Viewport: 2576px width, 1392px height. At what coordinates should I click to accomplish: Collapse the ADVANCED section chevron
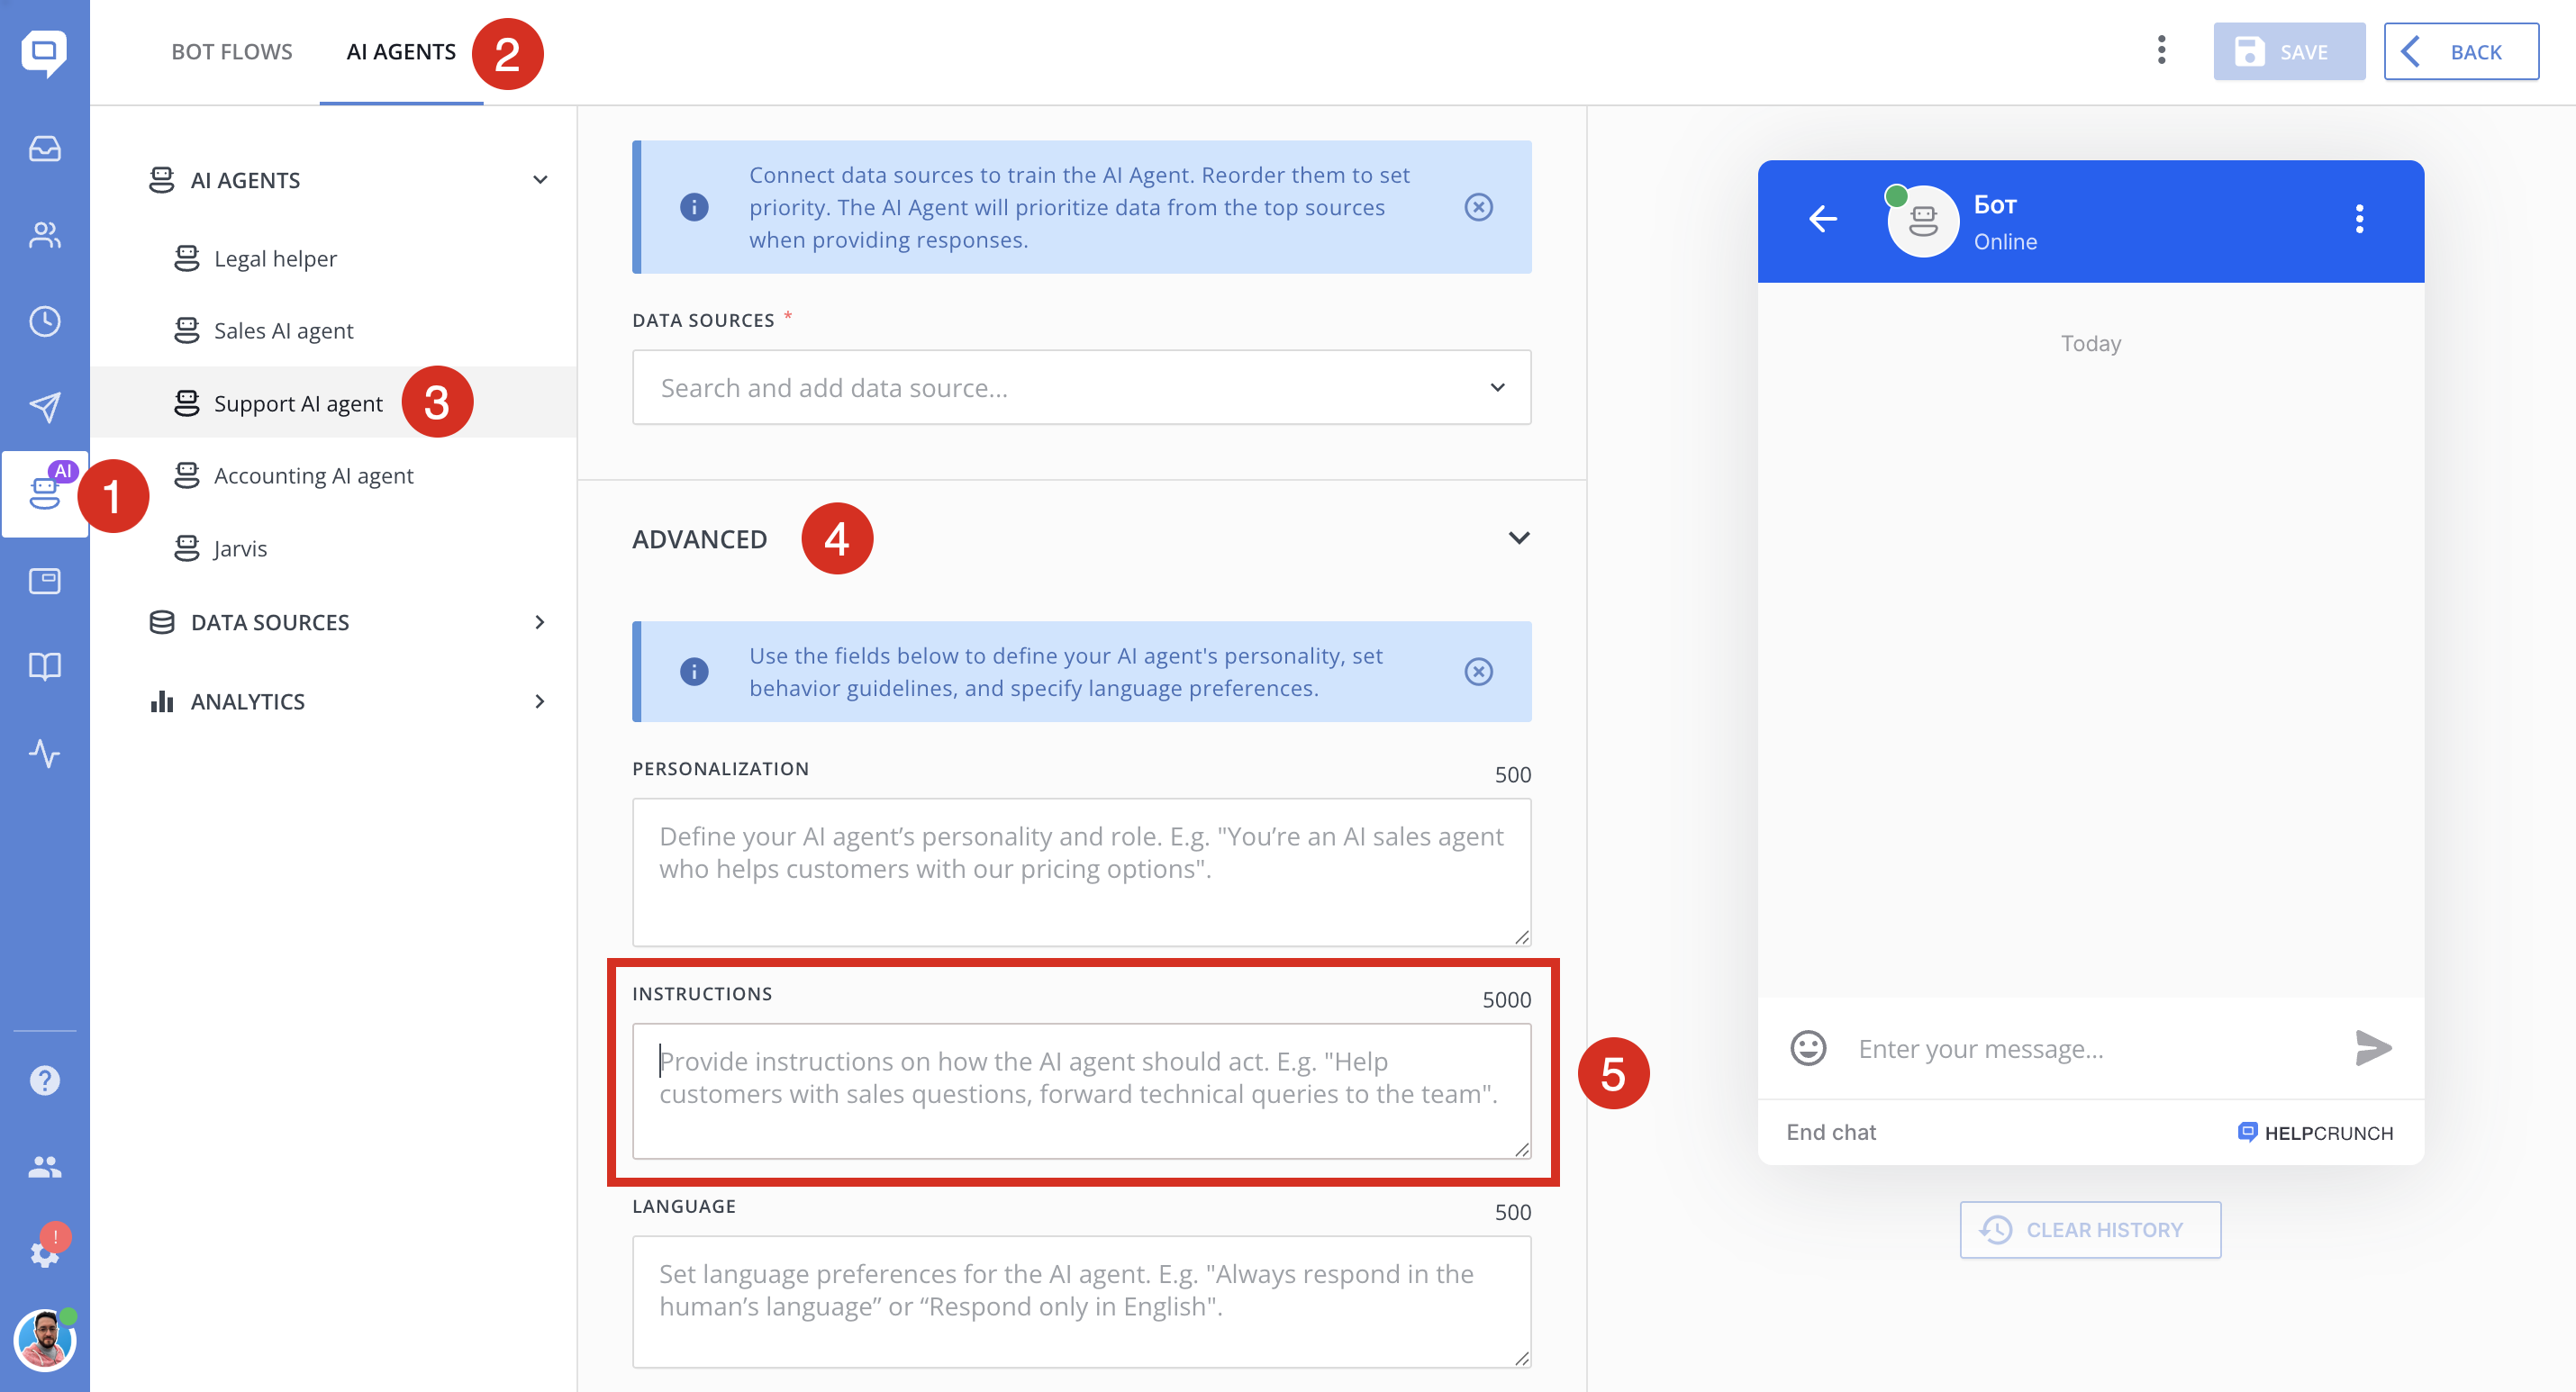point(1518,538)
